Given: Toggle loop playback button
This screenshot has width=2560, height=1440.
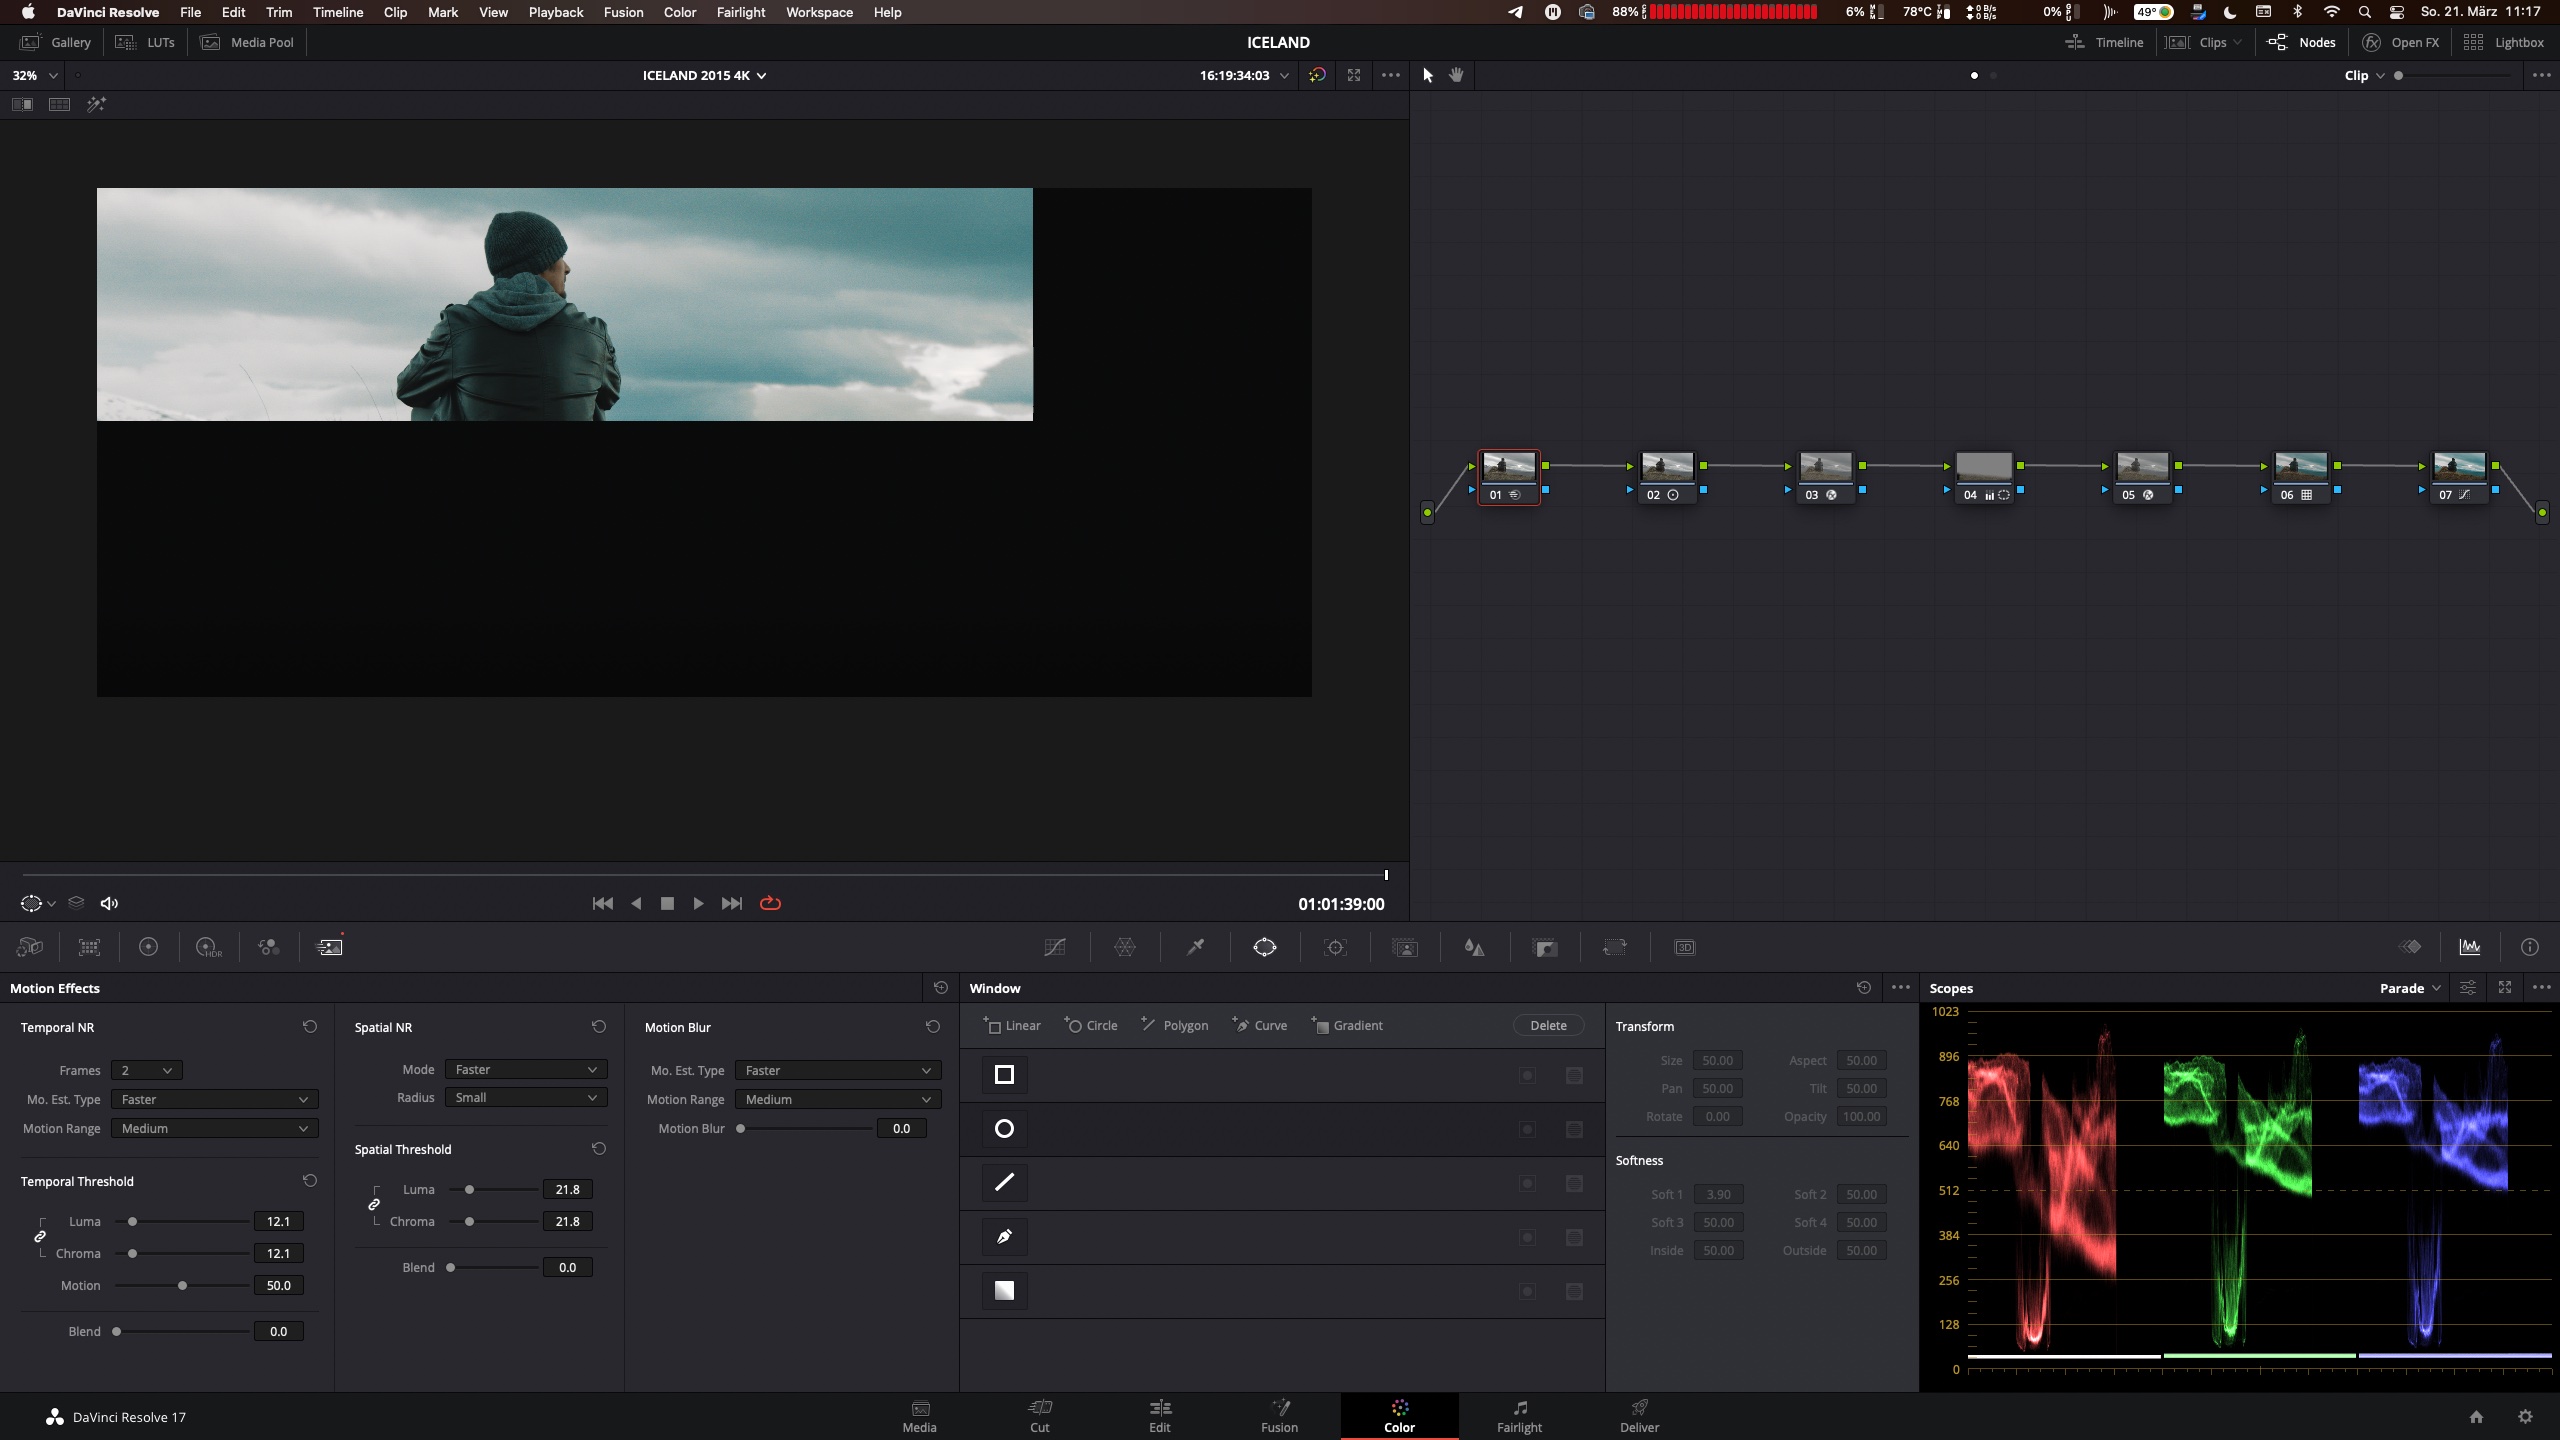Looking at the screenshot, I should coord(770,903).
